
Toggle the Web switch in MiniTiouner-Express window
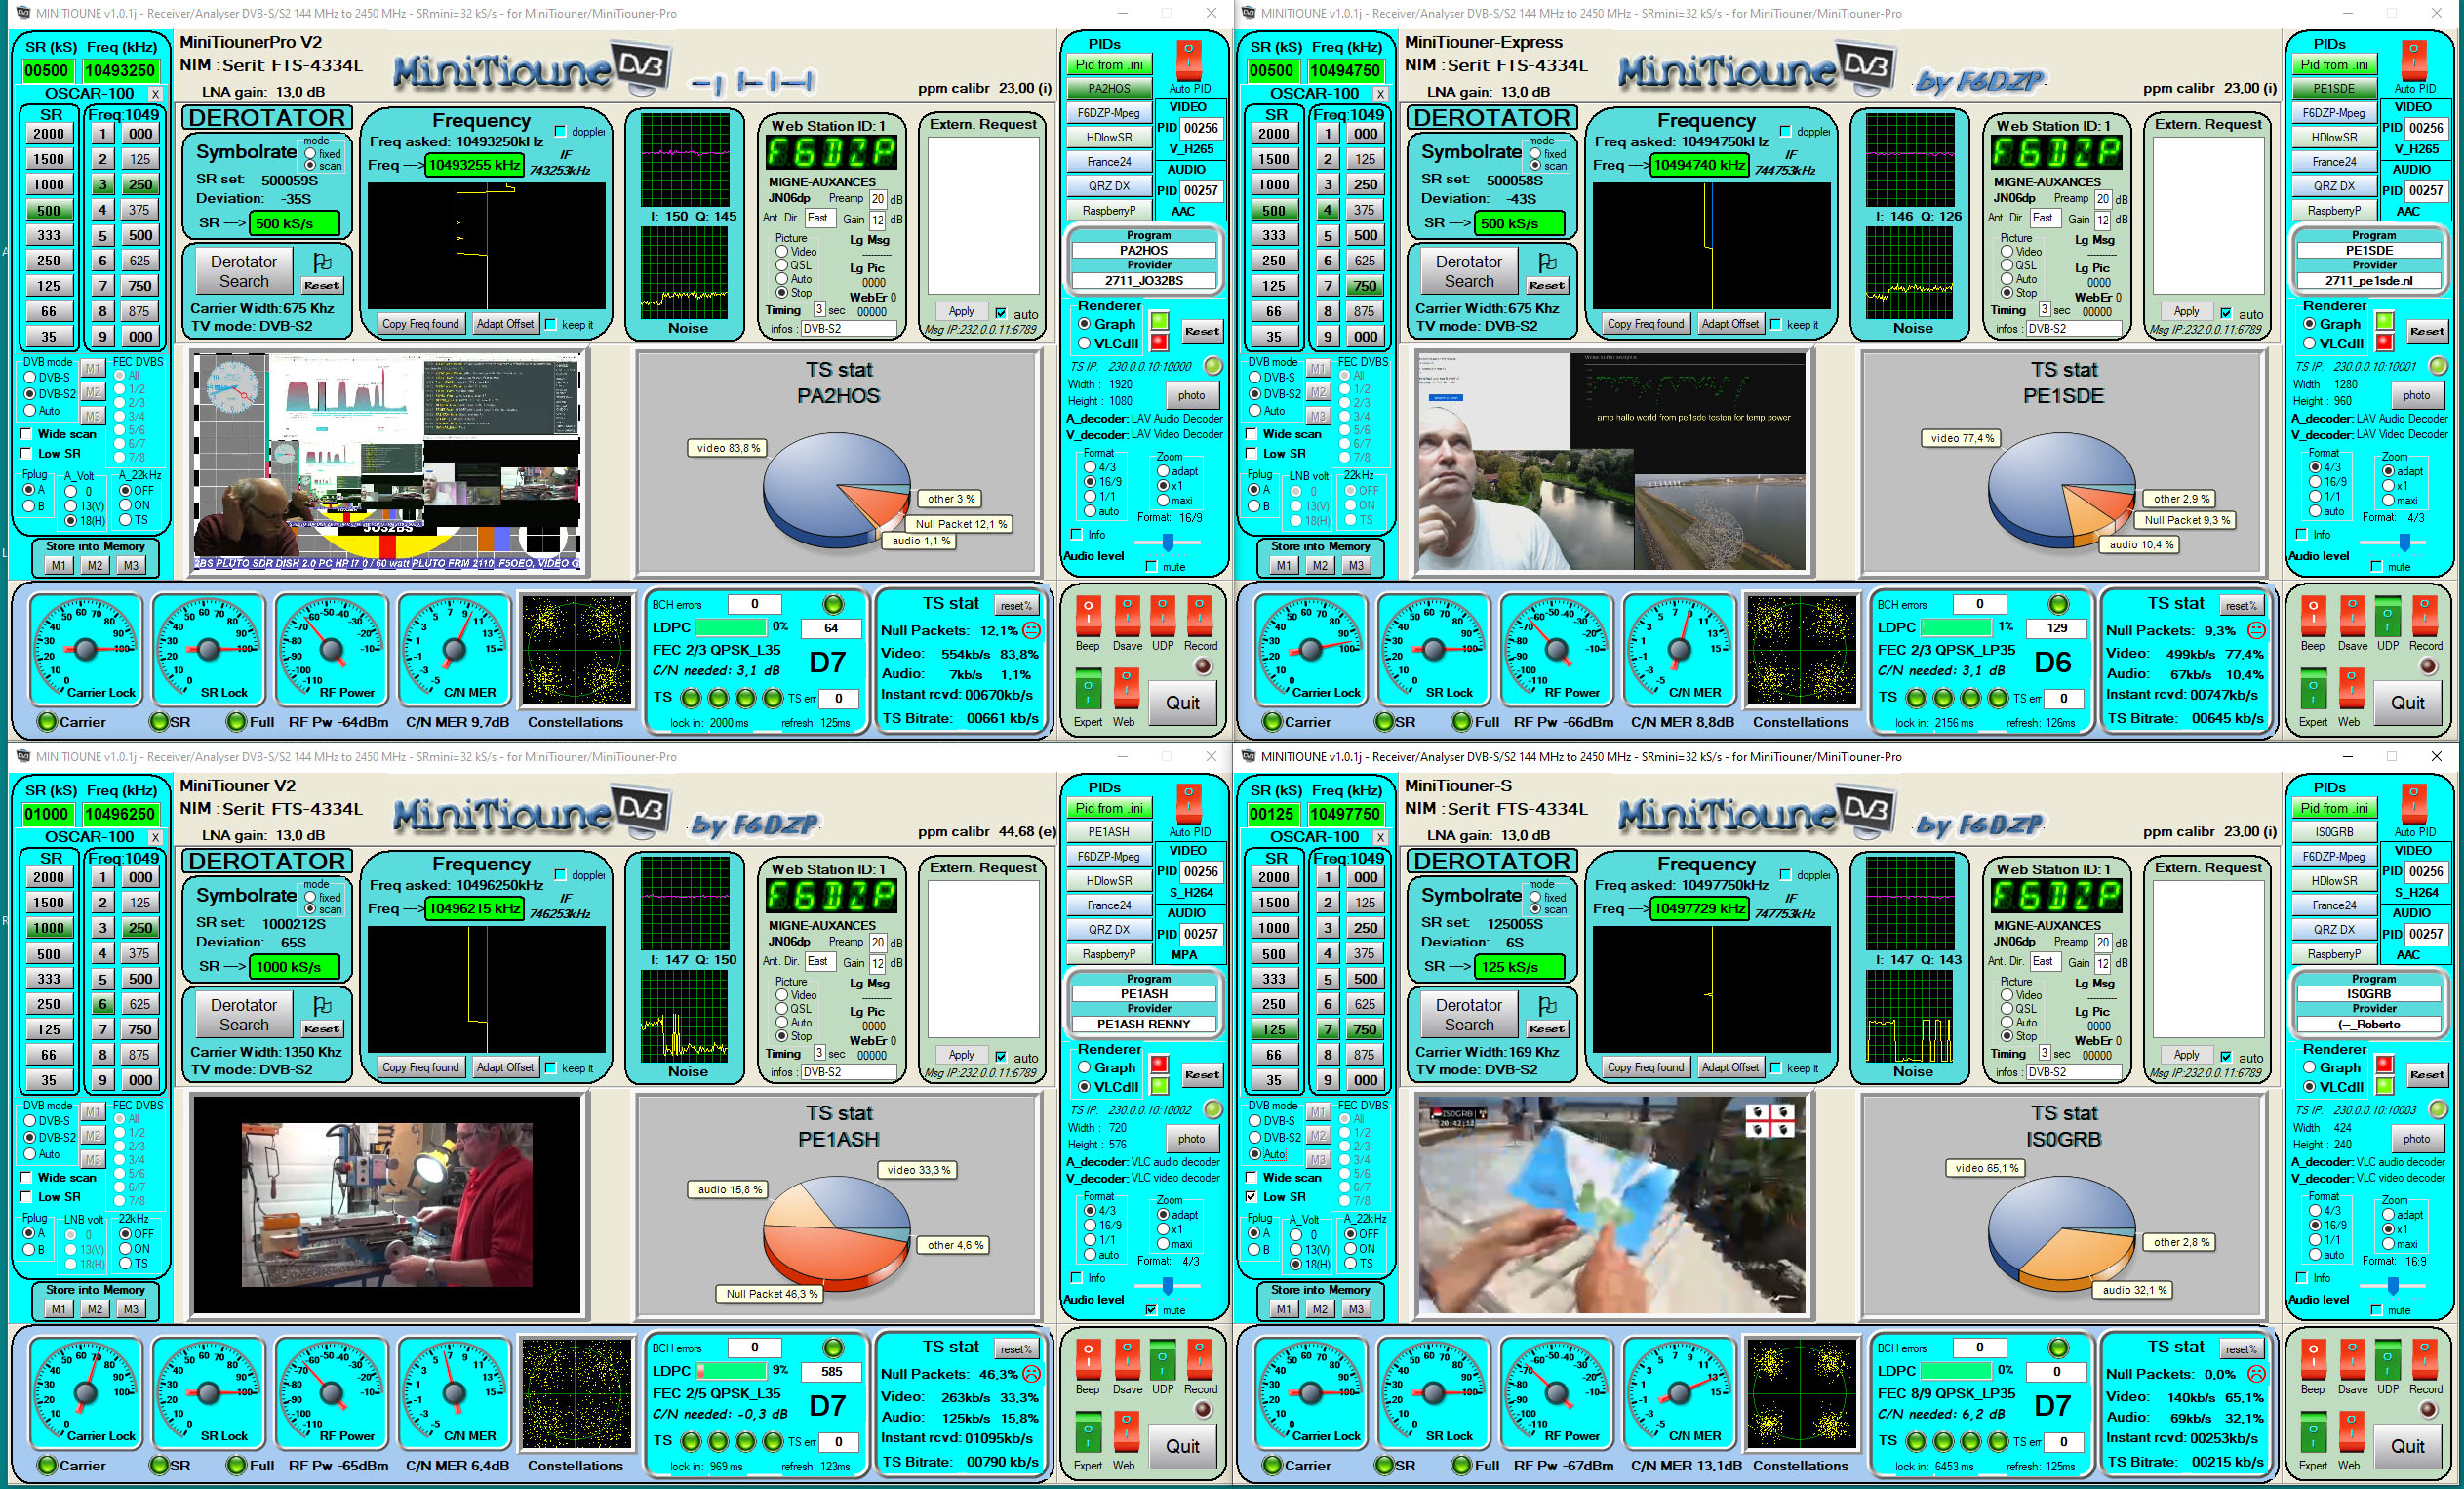pos(2351,691)
